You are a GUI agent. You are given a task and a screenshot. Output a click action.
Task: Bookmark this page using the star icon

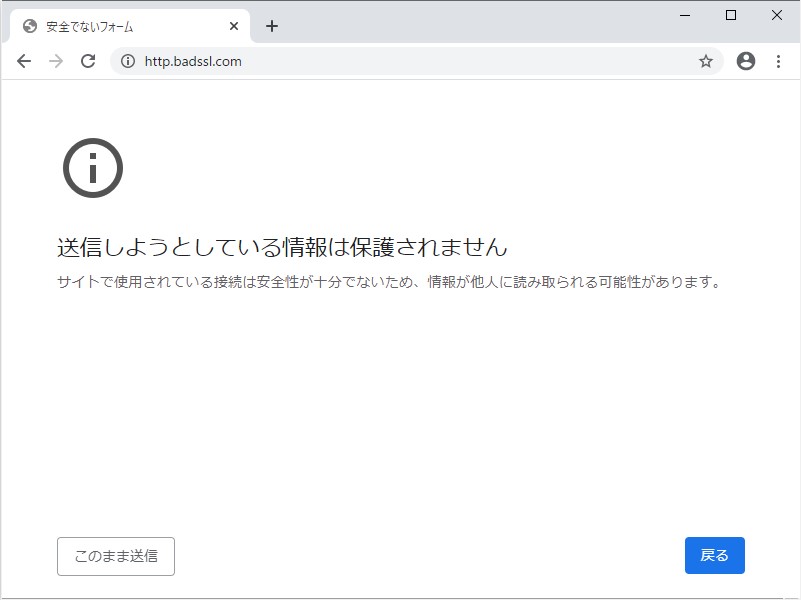pos(707,61)
